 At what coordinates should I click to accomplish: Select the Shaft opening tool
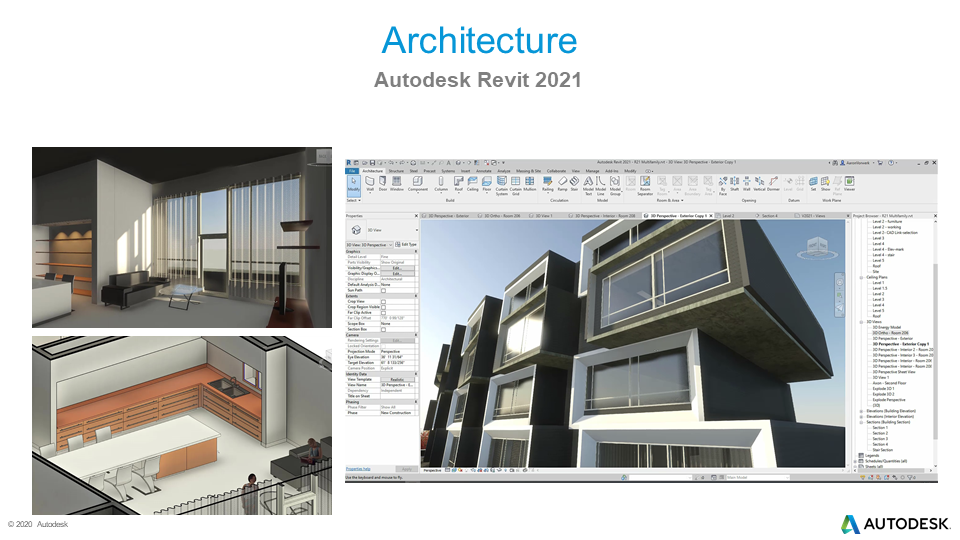tap(735, 184)
